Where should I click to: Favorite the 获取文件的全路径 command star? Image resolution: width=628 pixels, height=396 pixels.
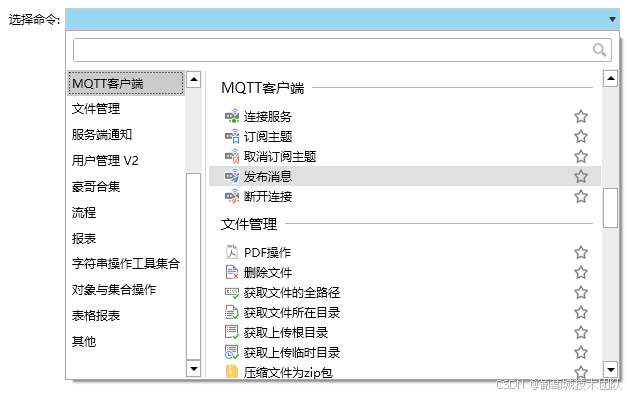(x=581, y=292)
